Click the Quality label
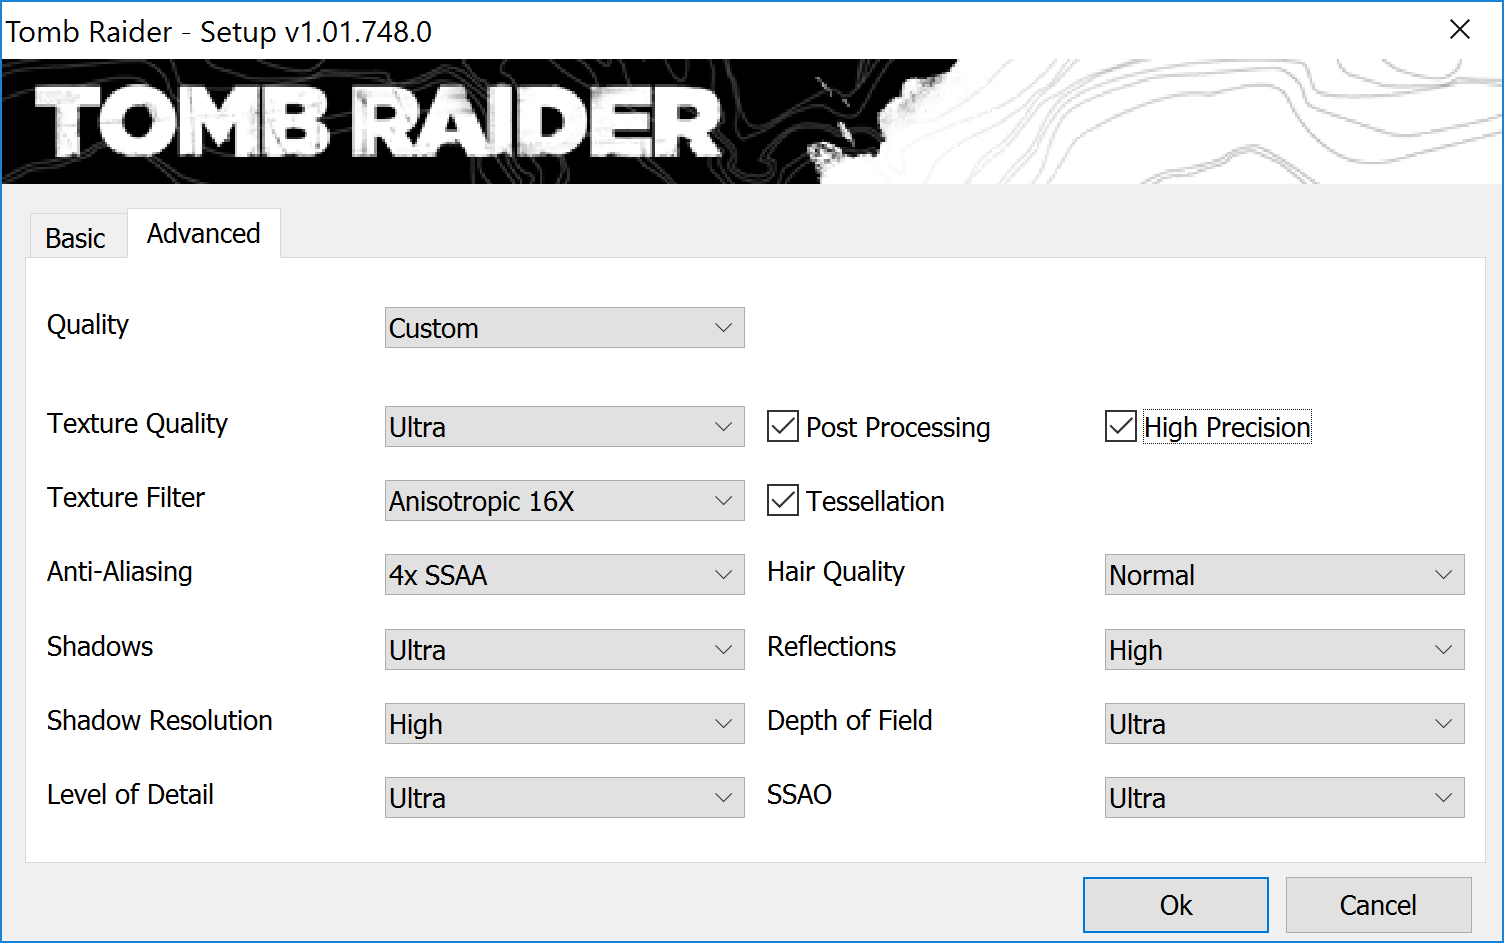 88,325
